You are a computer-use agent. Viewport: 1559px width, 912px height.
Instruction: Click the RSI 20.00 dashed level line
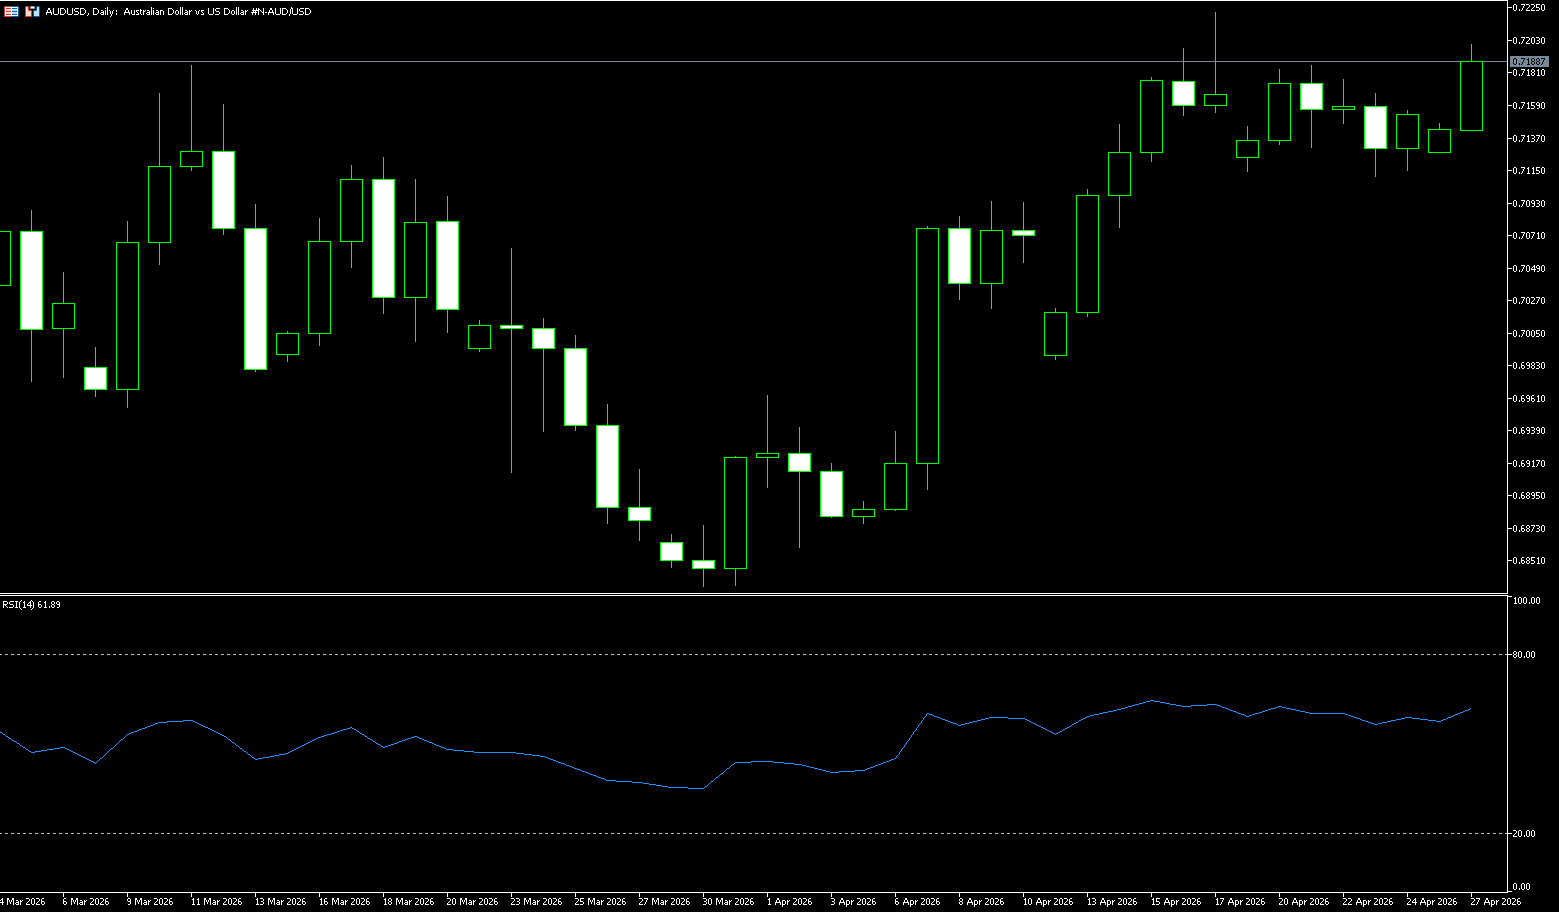[700, 833]
